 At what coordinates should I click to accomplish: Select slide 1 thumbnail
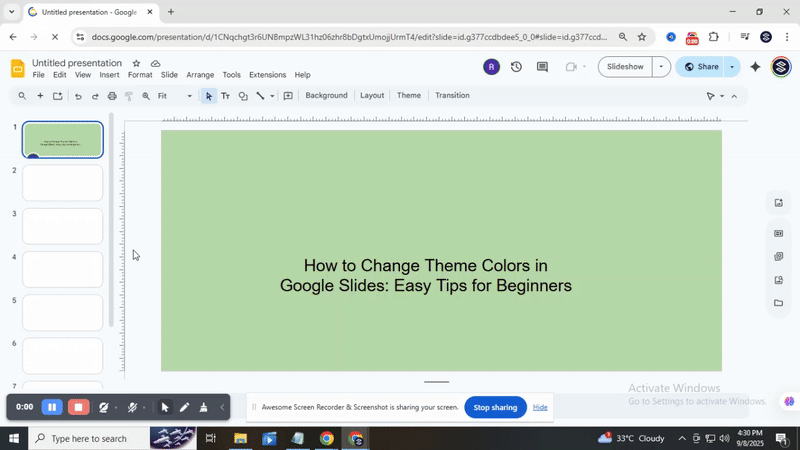(63, 140)
